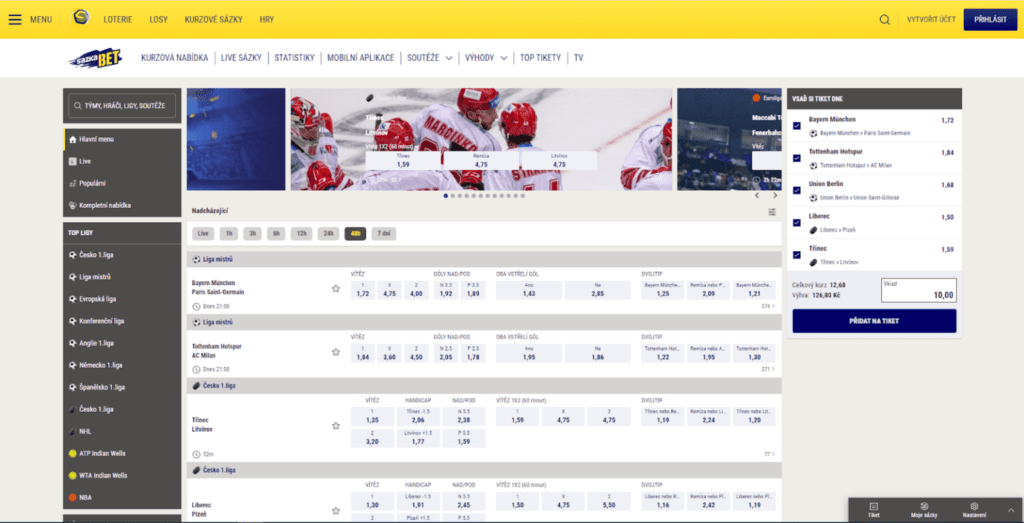
Task: Uncheck Liberec in ticket of the day
Action: click(x=796, y=223)
